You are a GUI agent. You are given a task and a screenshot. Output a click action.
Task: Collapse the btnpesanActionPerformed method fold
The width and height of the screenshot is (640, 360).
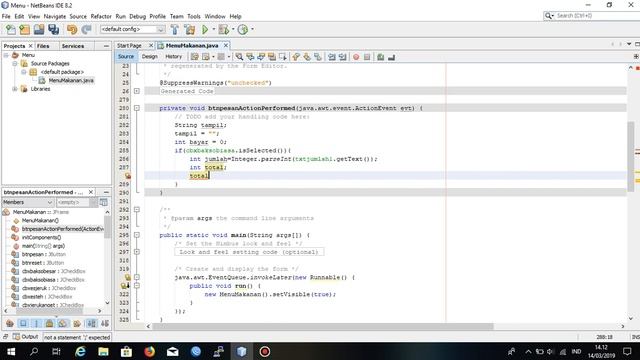click(137, 108)
